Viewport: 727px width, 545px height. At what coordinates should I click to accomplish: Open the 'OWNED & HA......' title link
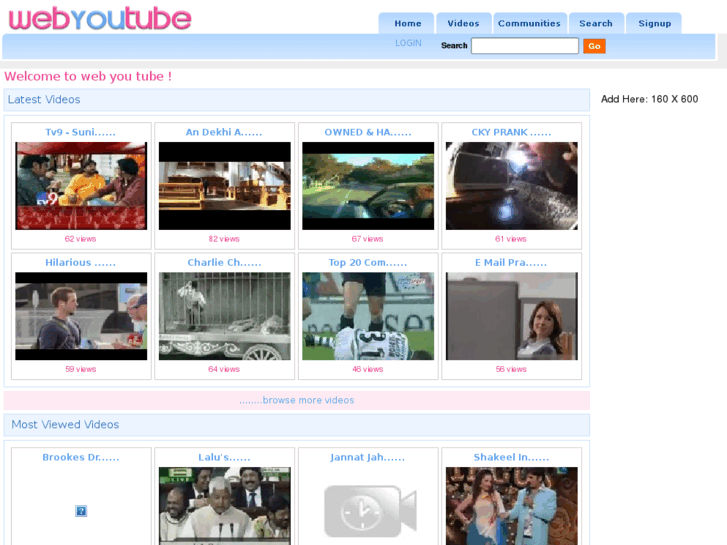368,132
